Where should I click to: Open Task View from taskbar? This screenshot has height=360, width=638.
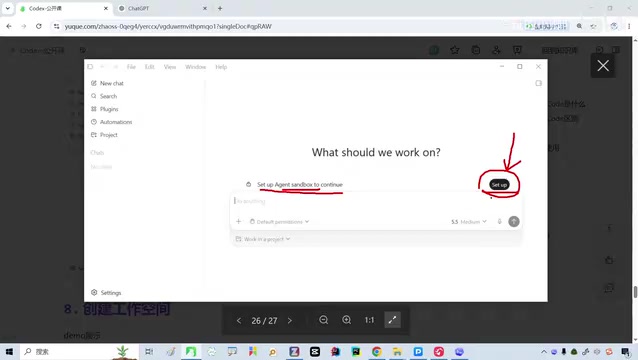click(149, 351)
